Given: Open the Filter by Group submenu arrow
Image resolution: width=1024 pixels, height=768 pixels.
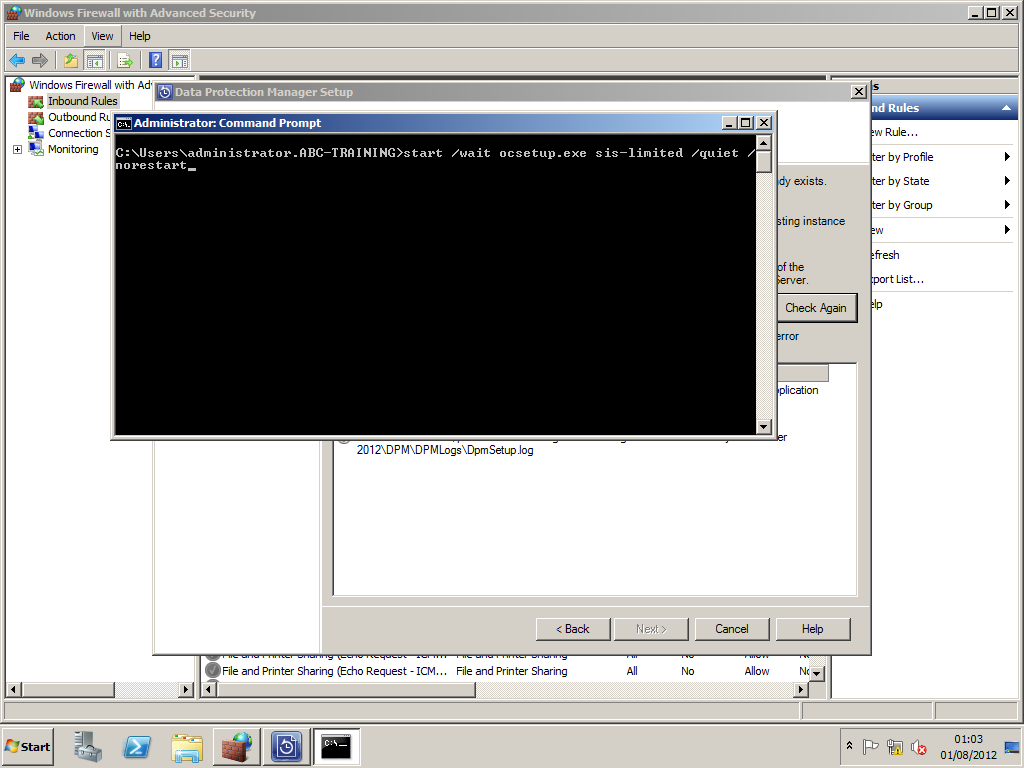Looking at the screenshot, I should tap(1007, 205).
